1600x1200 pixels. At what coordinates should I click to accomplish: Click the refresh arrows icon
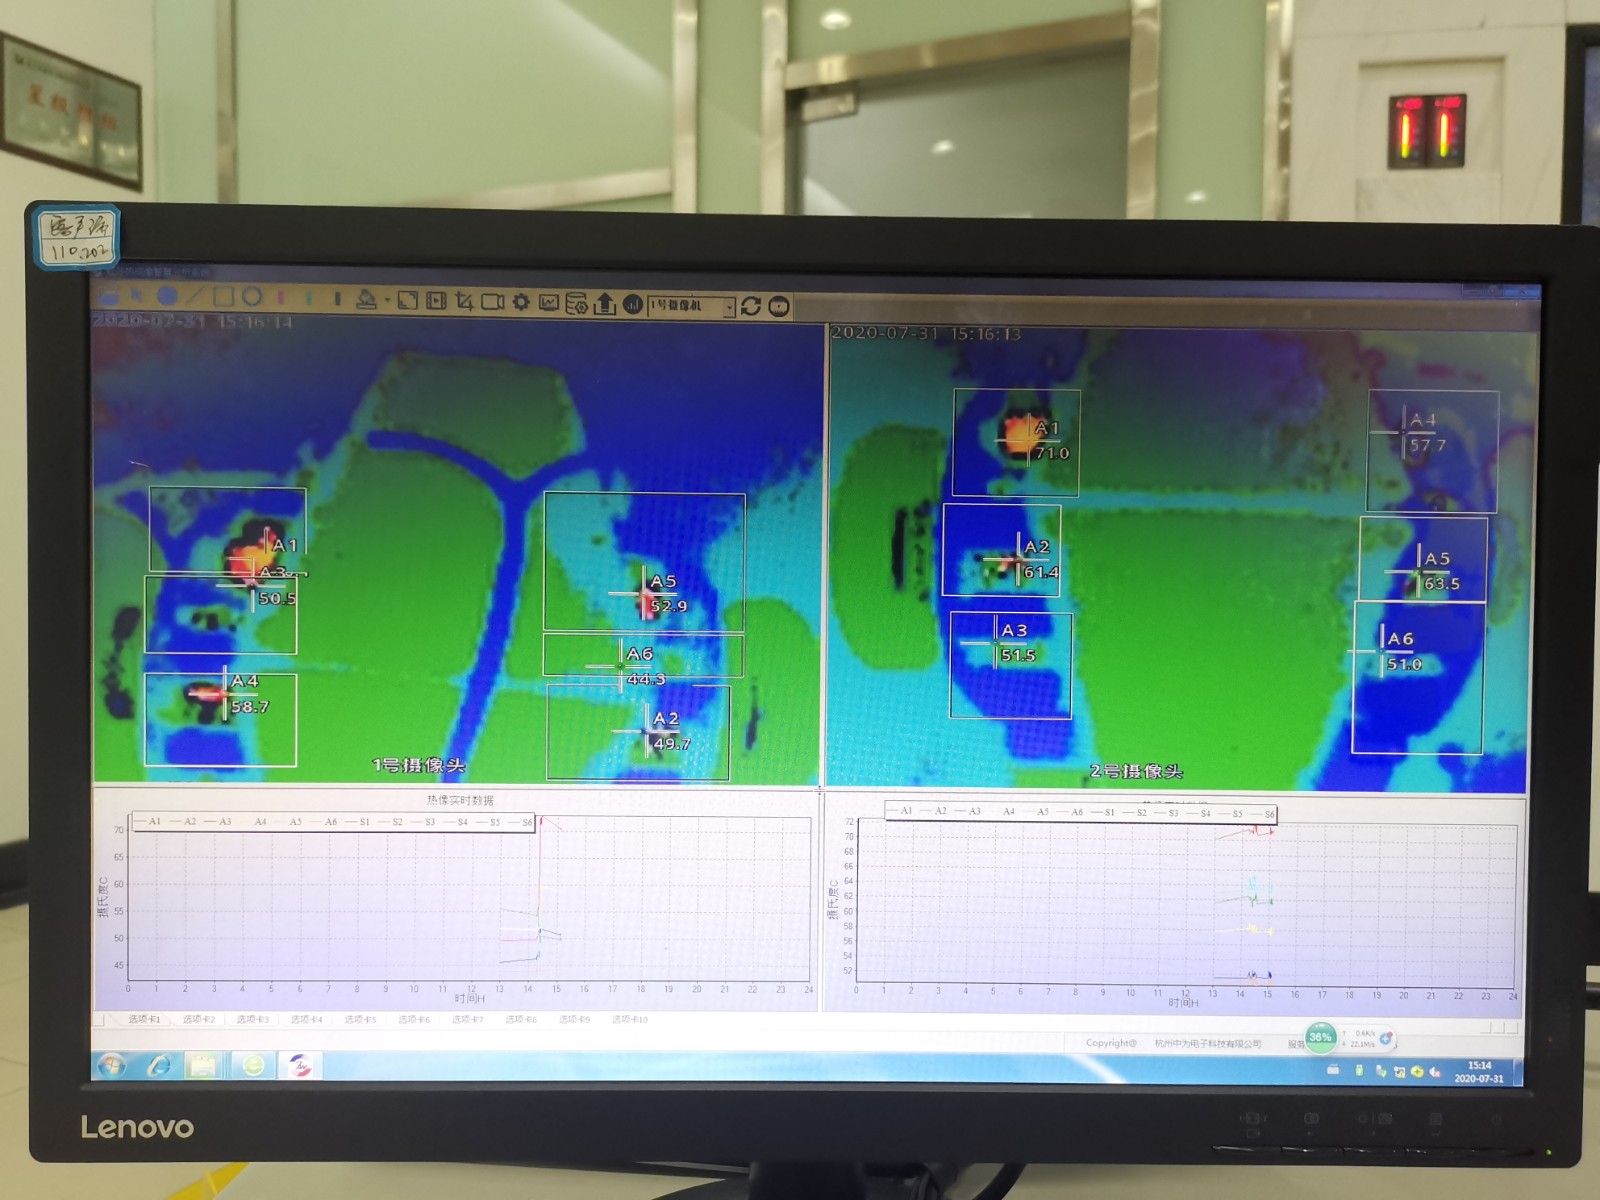[x=751, y=306]
